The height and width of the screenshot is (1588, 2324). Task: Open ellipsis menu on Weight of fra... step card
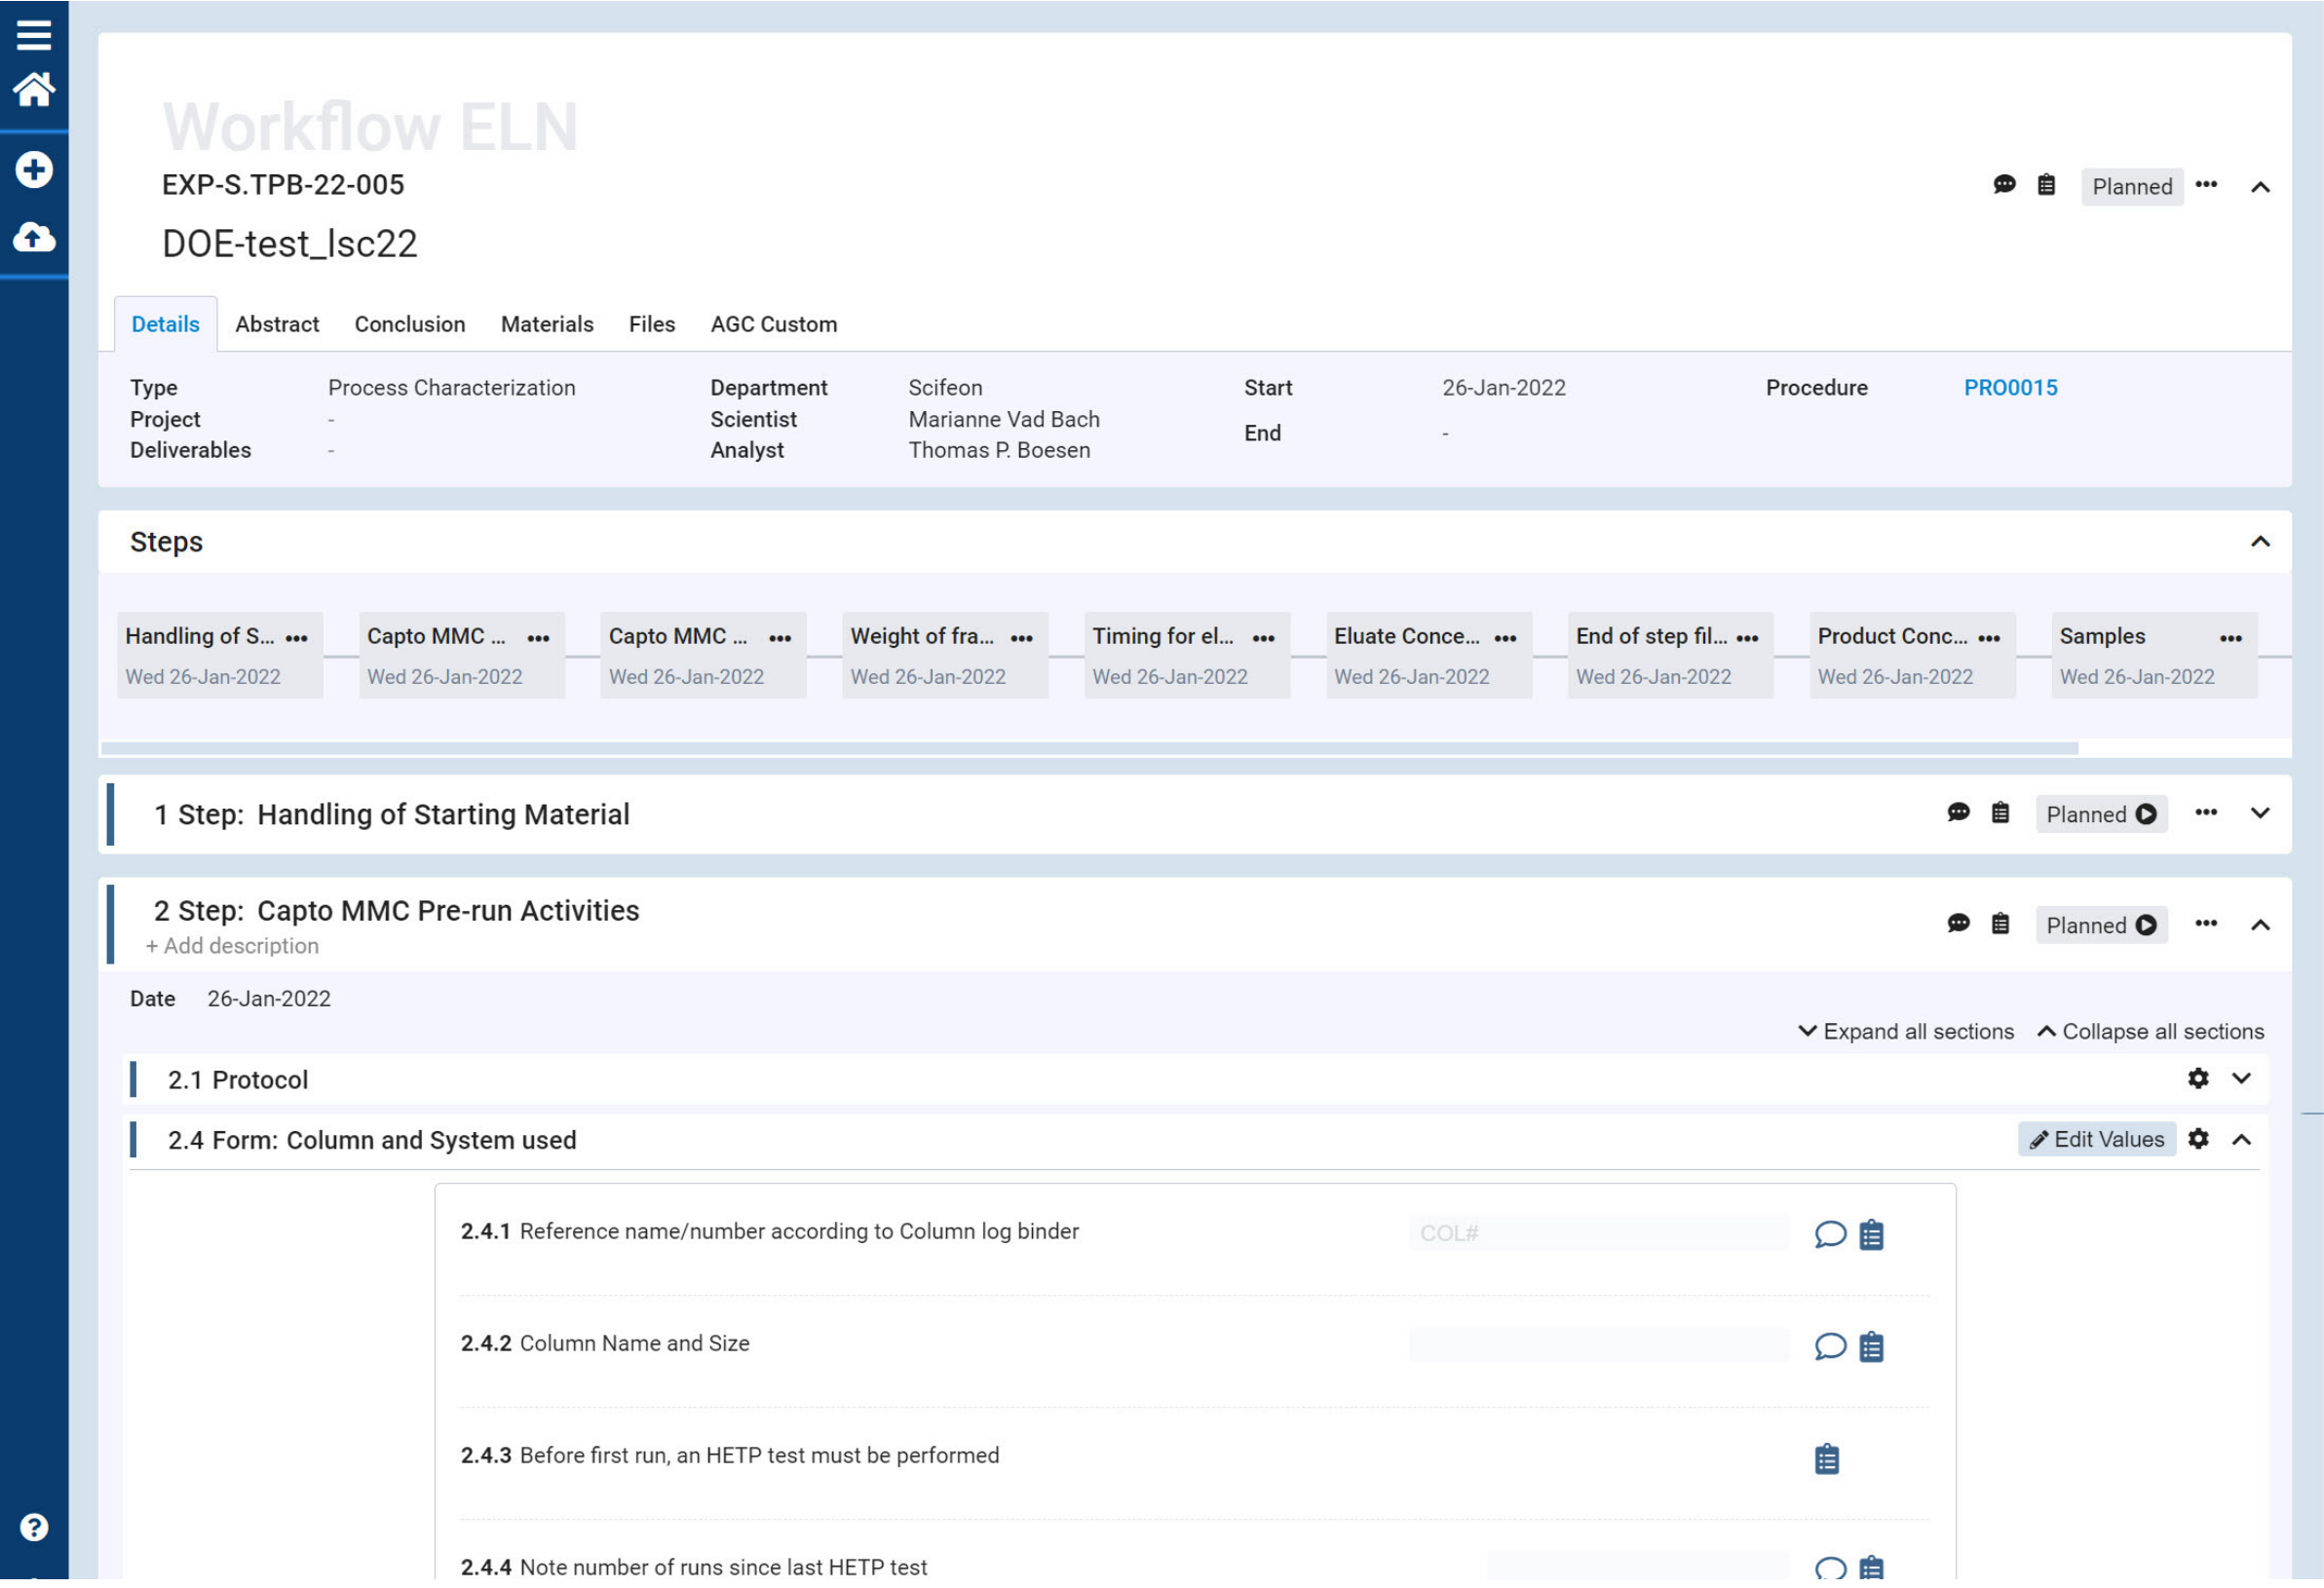coord(1022,638)
